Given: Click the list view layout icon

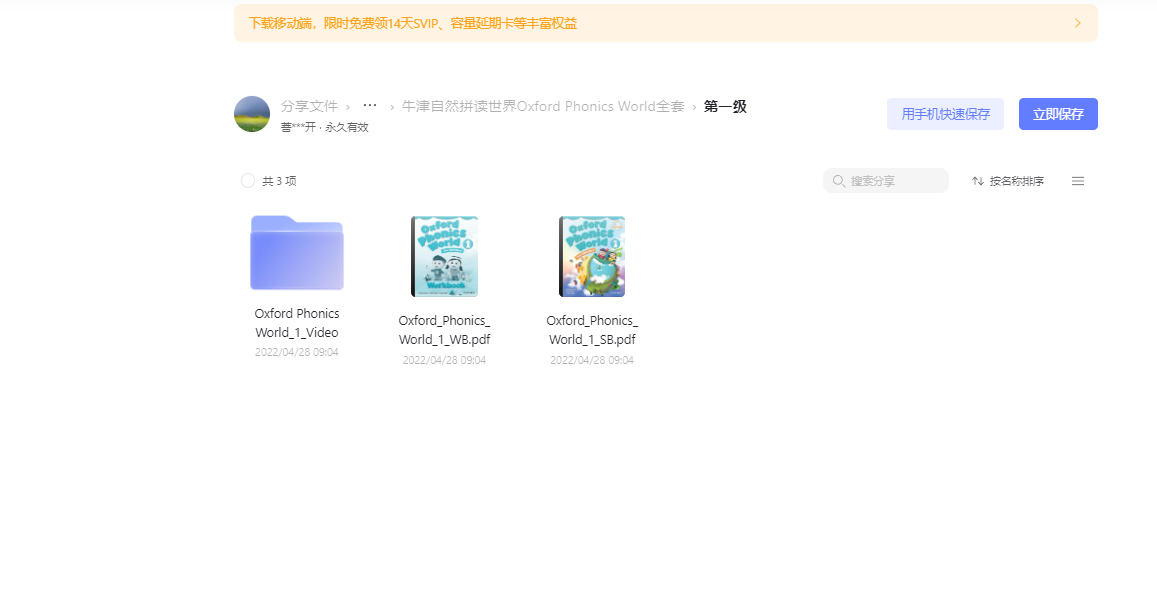Looking at the screenshot, I should tap(1078, 181).
